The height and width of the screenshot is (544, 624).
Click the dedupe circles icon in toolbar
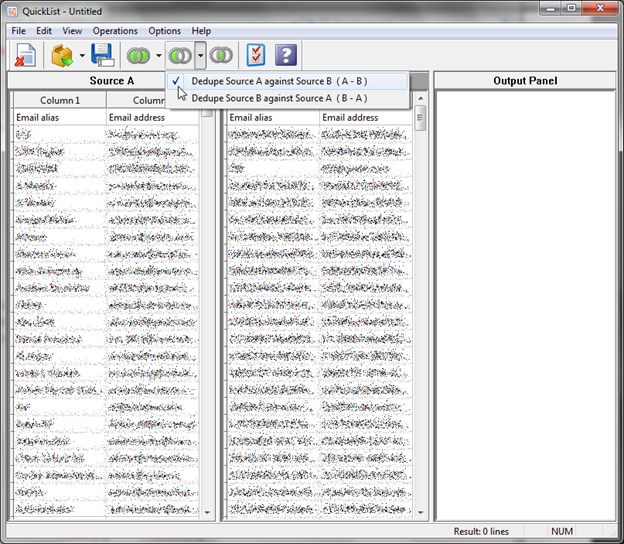point(180,55)
